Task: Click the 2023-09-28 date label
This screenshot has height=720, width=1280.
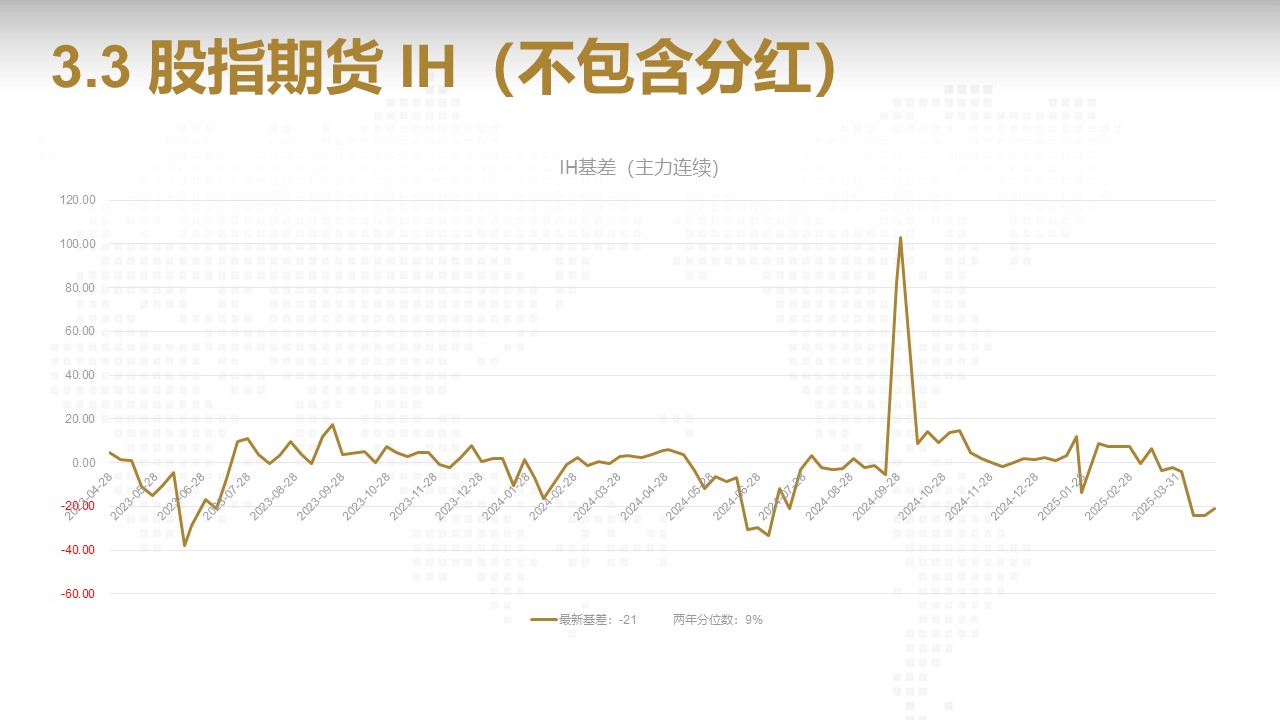Action: coord(322,496)
